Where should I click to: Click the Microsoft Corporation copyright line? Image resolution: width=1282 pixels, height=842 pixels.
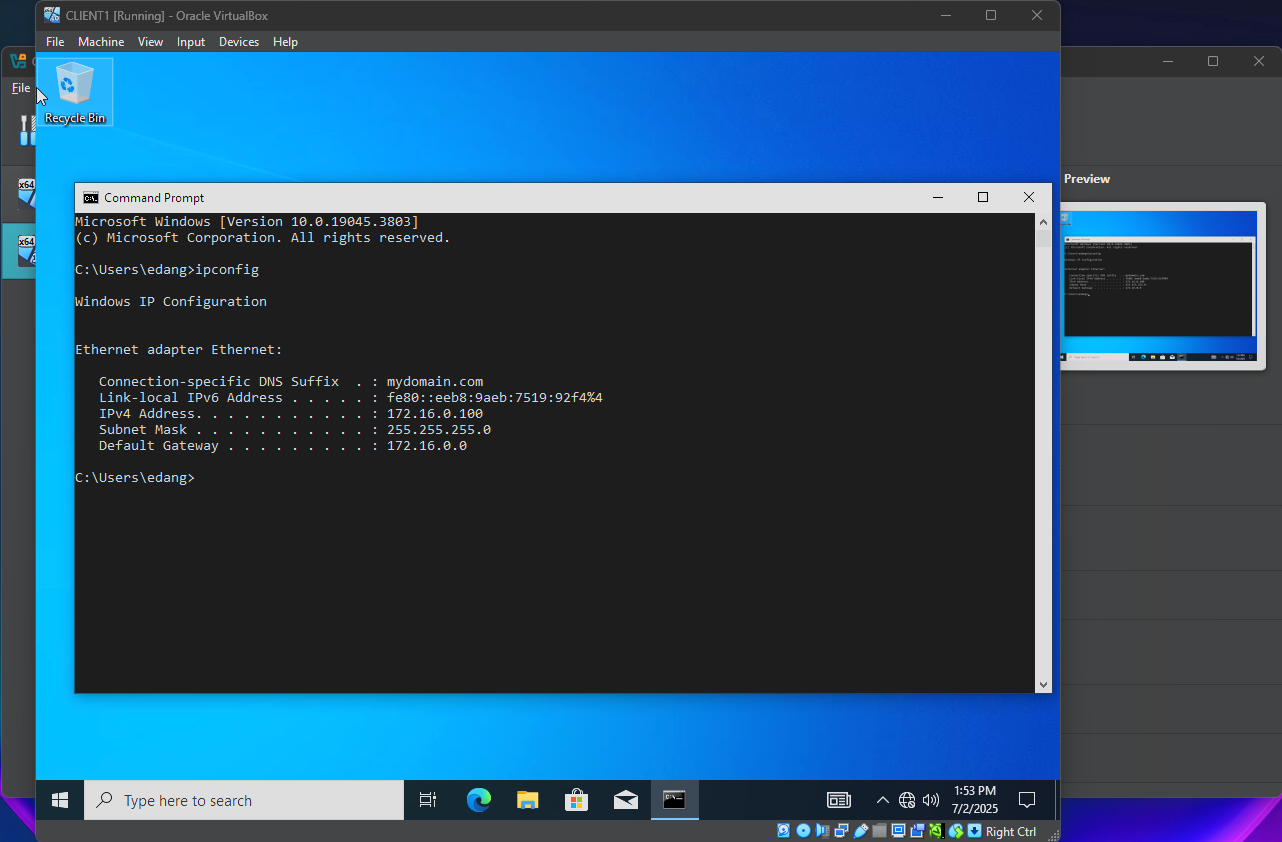pyautogui.click(x=263, y=238)
